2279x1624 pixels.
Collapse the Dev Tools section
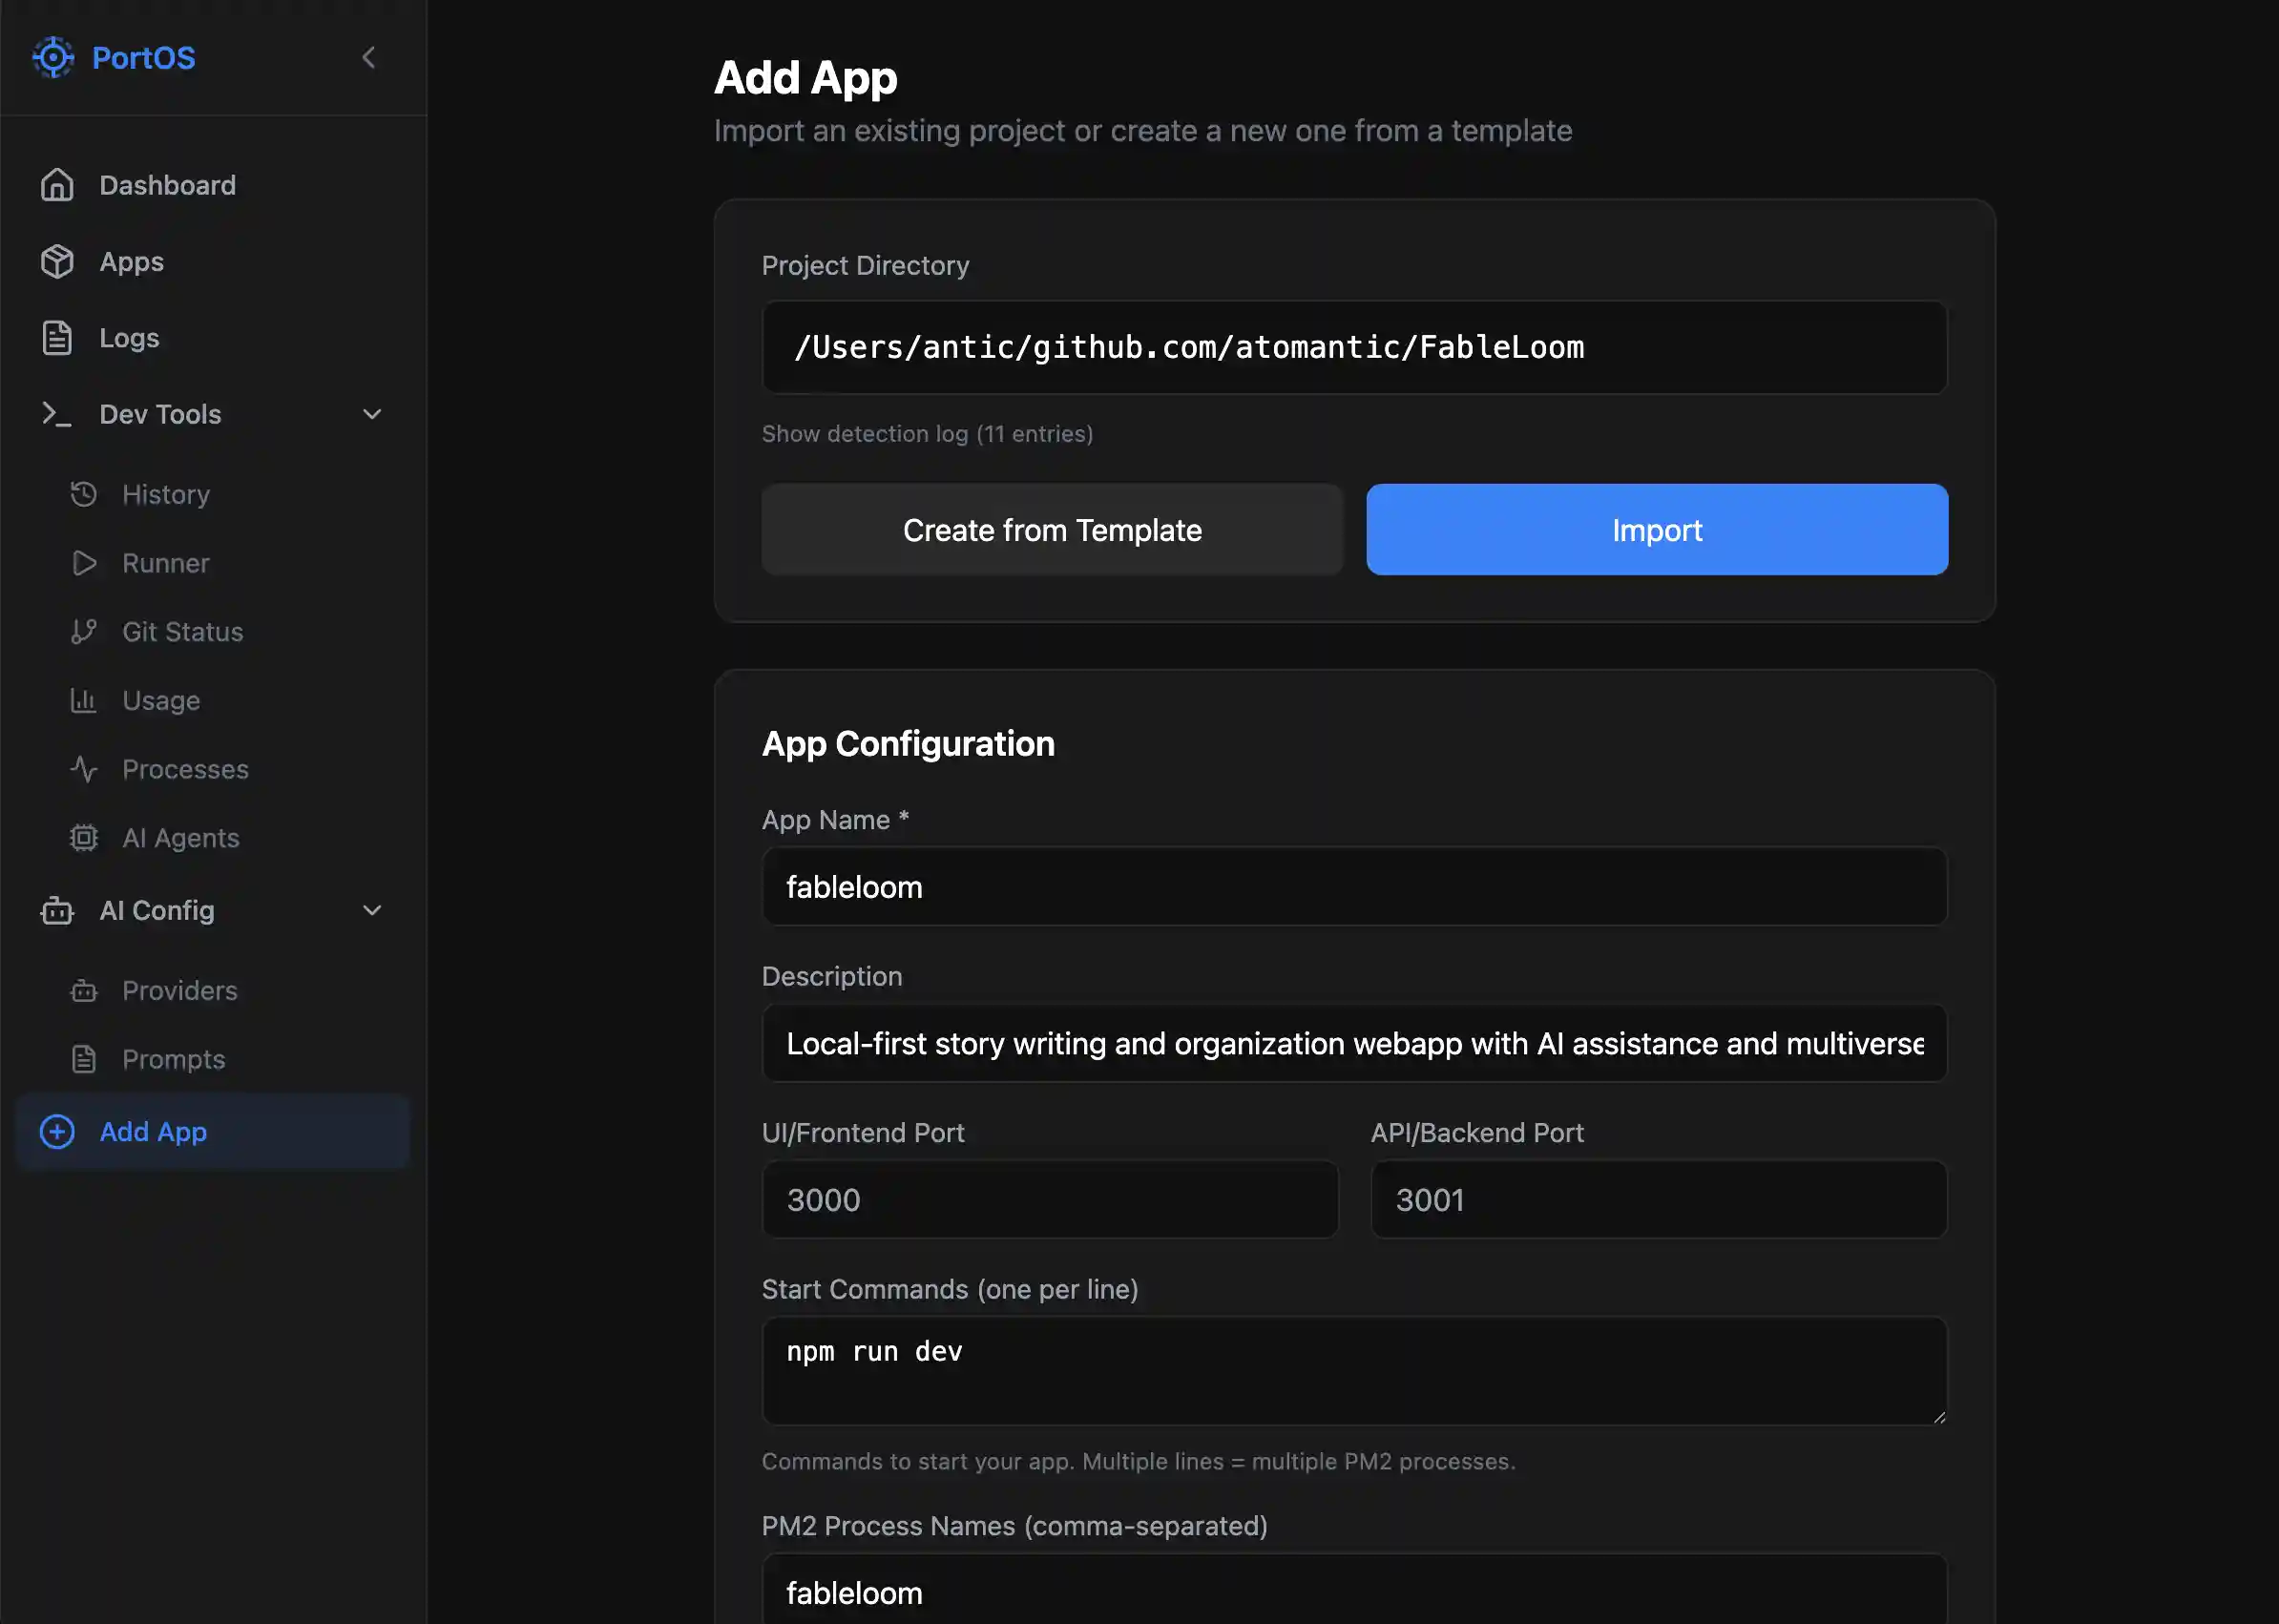click(371, 414)
